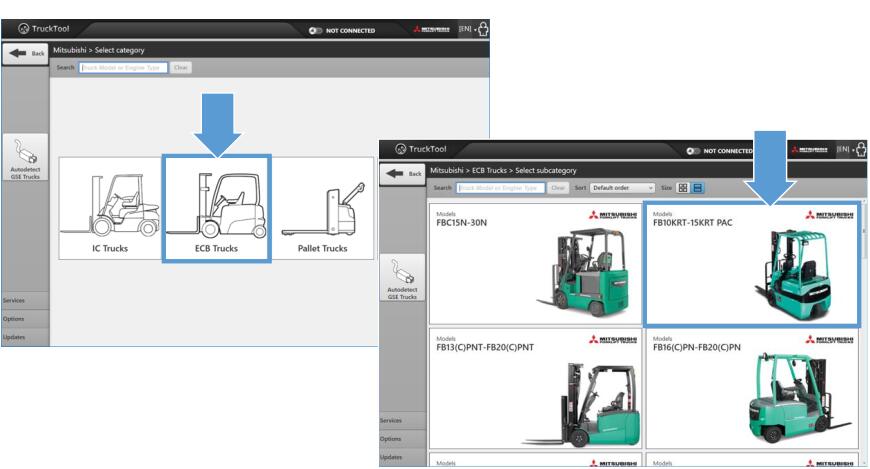Toggle the NOT CONNECTED switch in the category window

tap(315, 31)
